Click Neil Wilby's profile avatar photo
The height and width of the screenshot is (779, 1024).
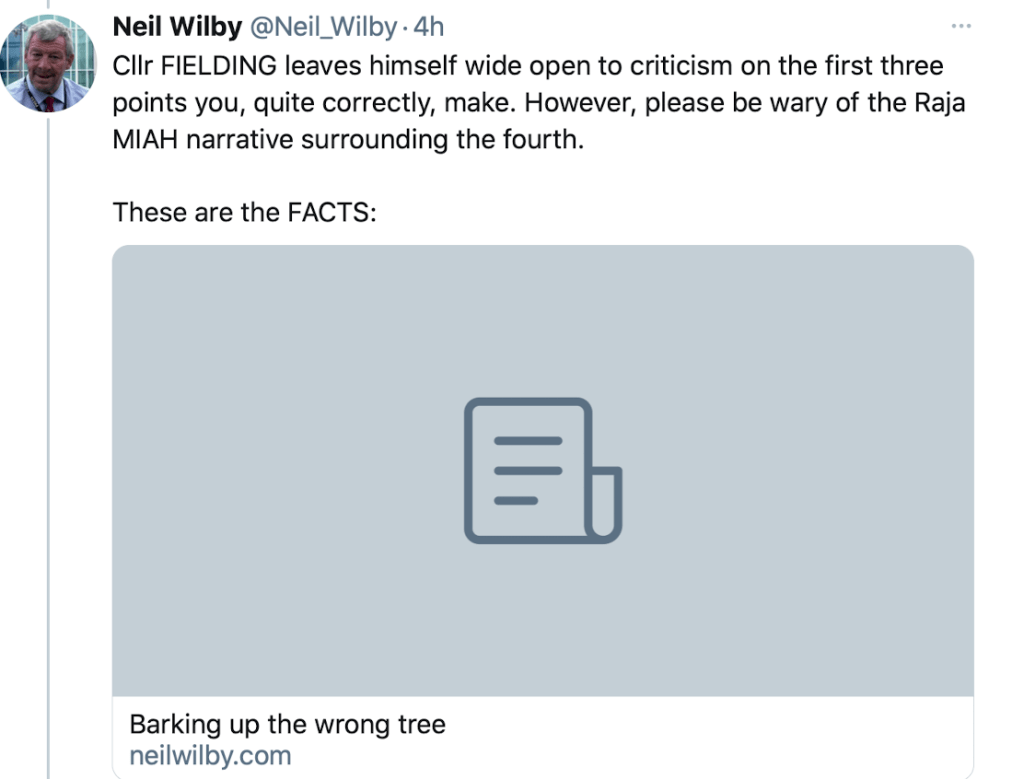point(50,62)
